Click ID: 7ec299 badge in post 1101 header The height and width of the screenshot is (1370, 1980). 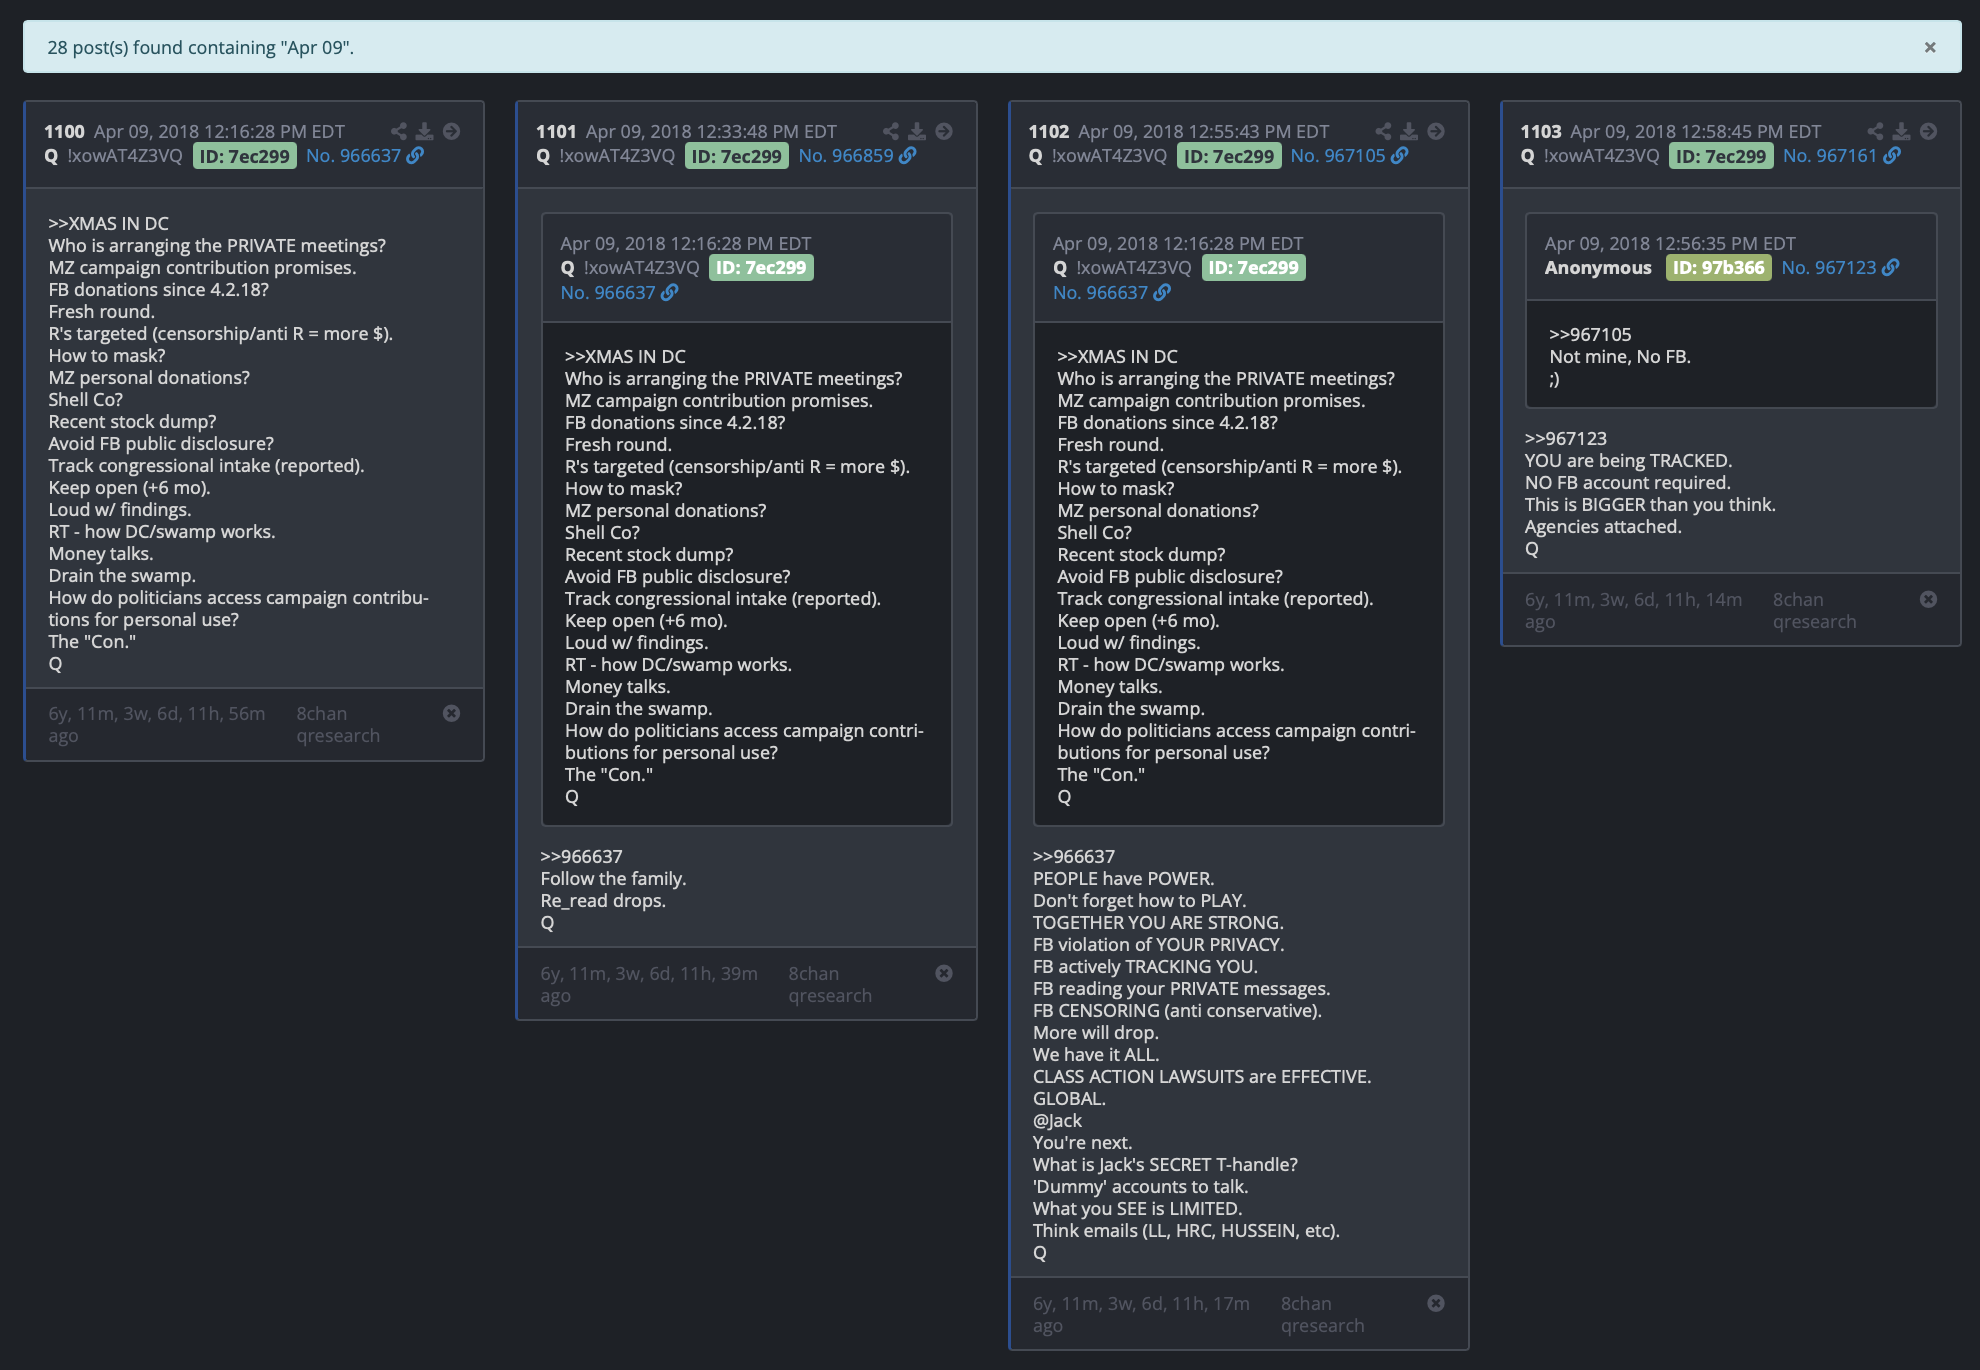[736, 156]
